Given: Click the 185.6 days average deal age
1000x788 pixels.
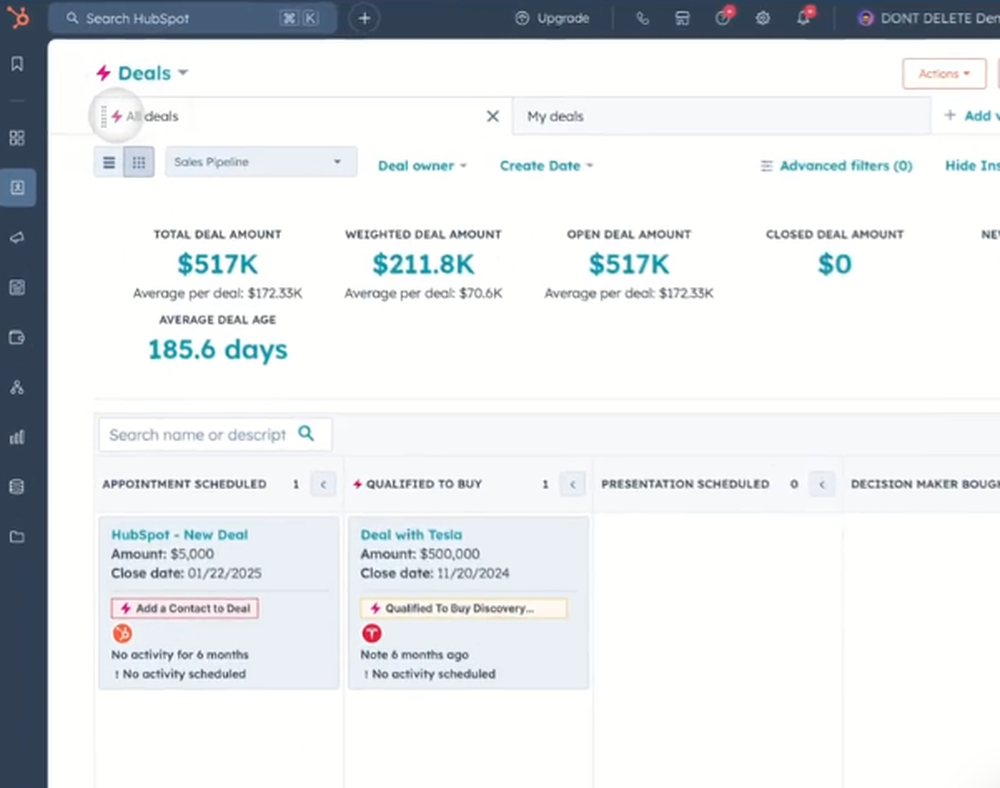Looking at the screenshot, I should pos(217,349).
